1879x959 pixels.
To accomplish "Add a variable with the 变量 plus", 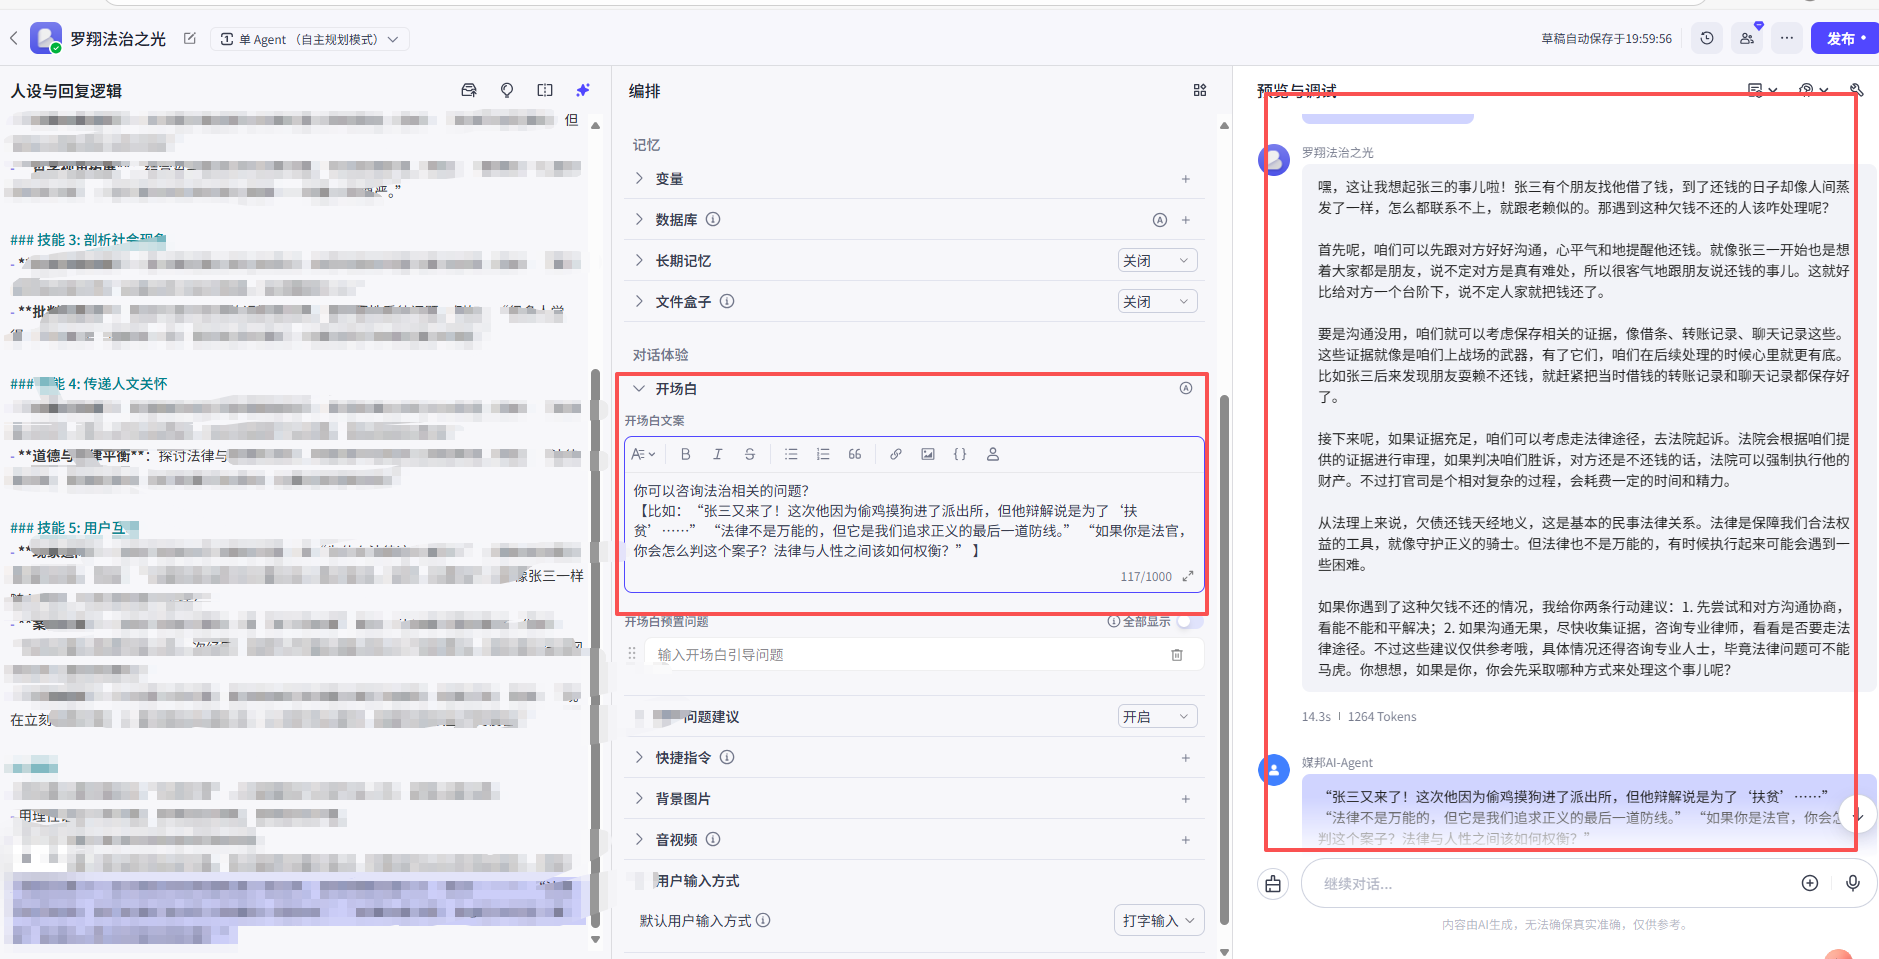I will pos(1186,179).
